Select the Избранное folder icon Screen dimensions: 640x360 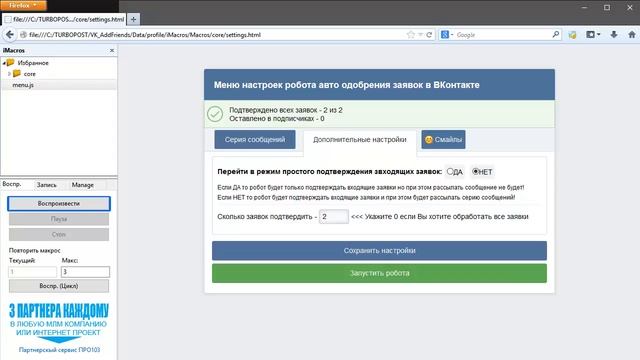pos(11,62)
